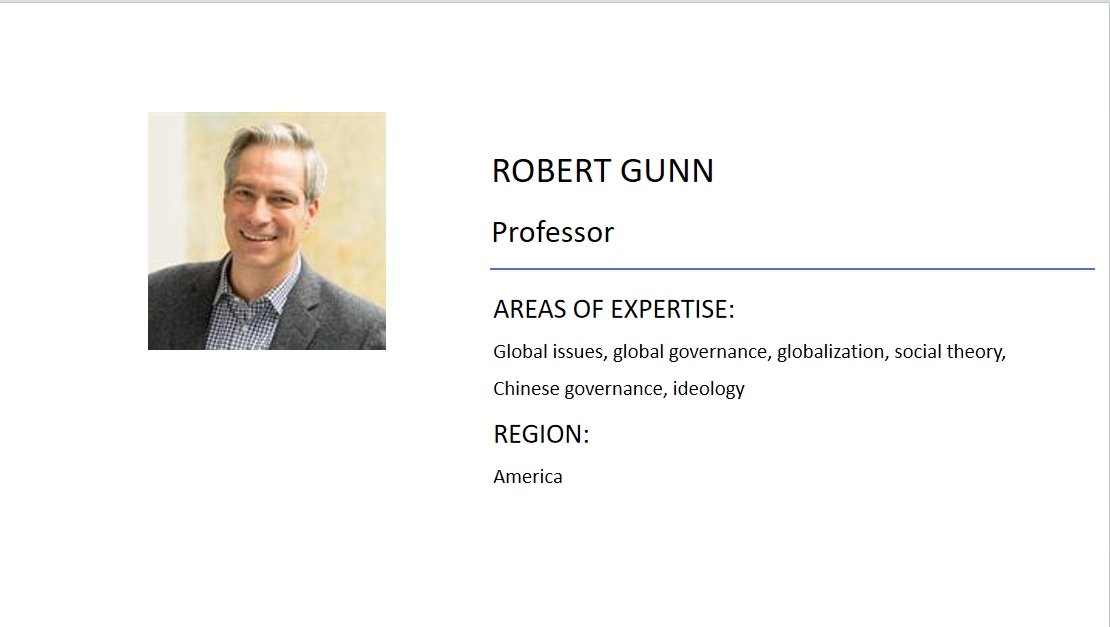Viewport: 1110px width, 627px height.
Task: Click the "REGION:" heading
Action: tap(541, 435)
